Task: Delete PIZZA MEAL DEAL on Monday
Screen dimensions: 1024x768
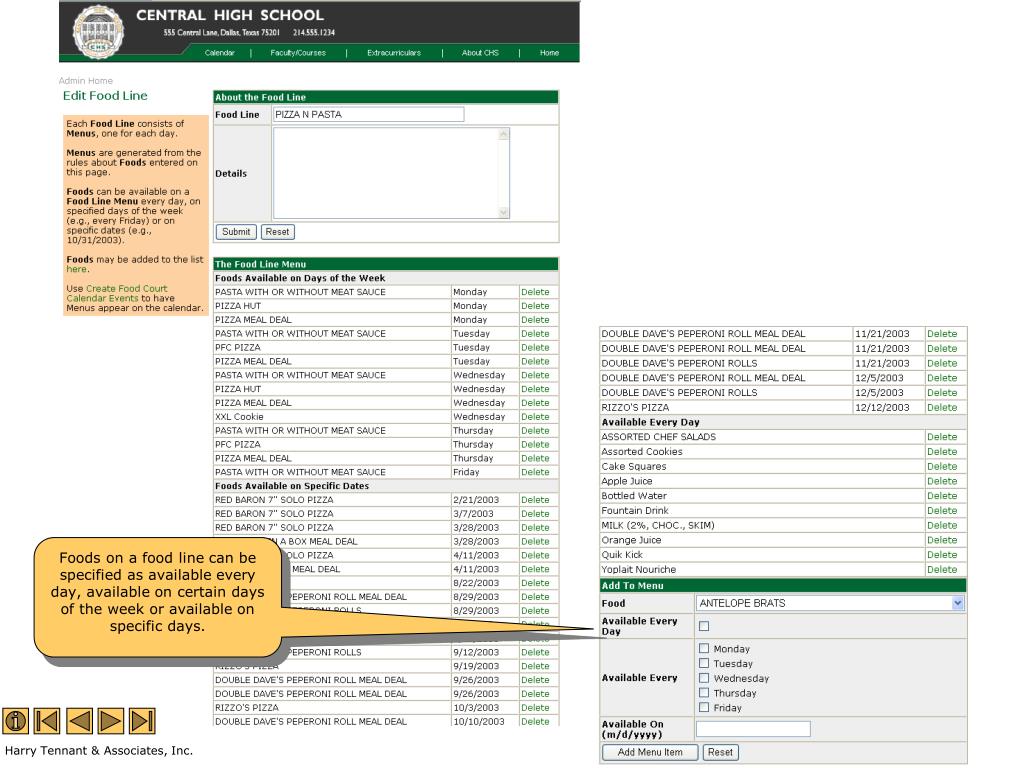Action: [x=535, y=319]
